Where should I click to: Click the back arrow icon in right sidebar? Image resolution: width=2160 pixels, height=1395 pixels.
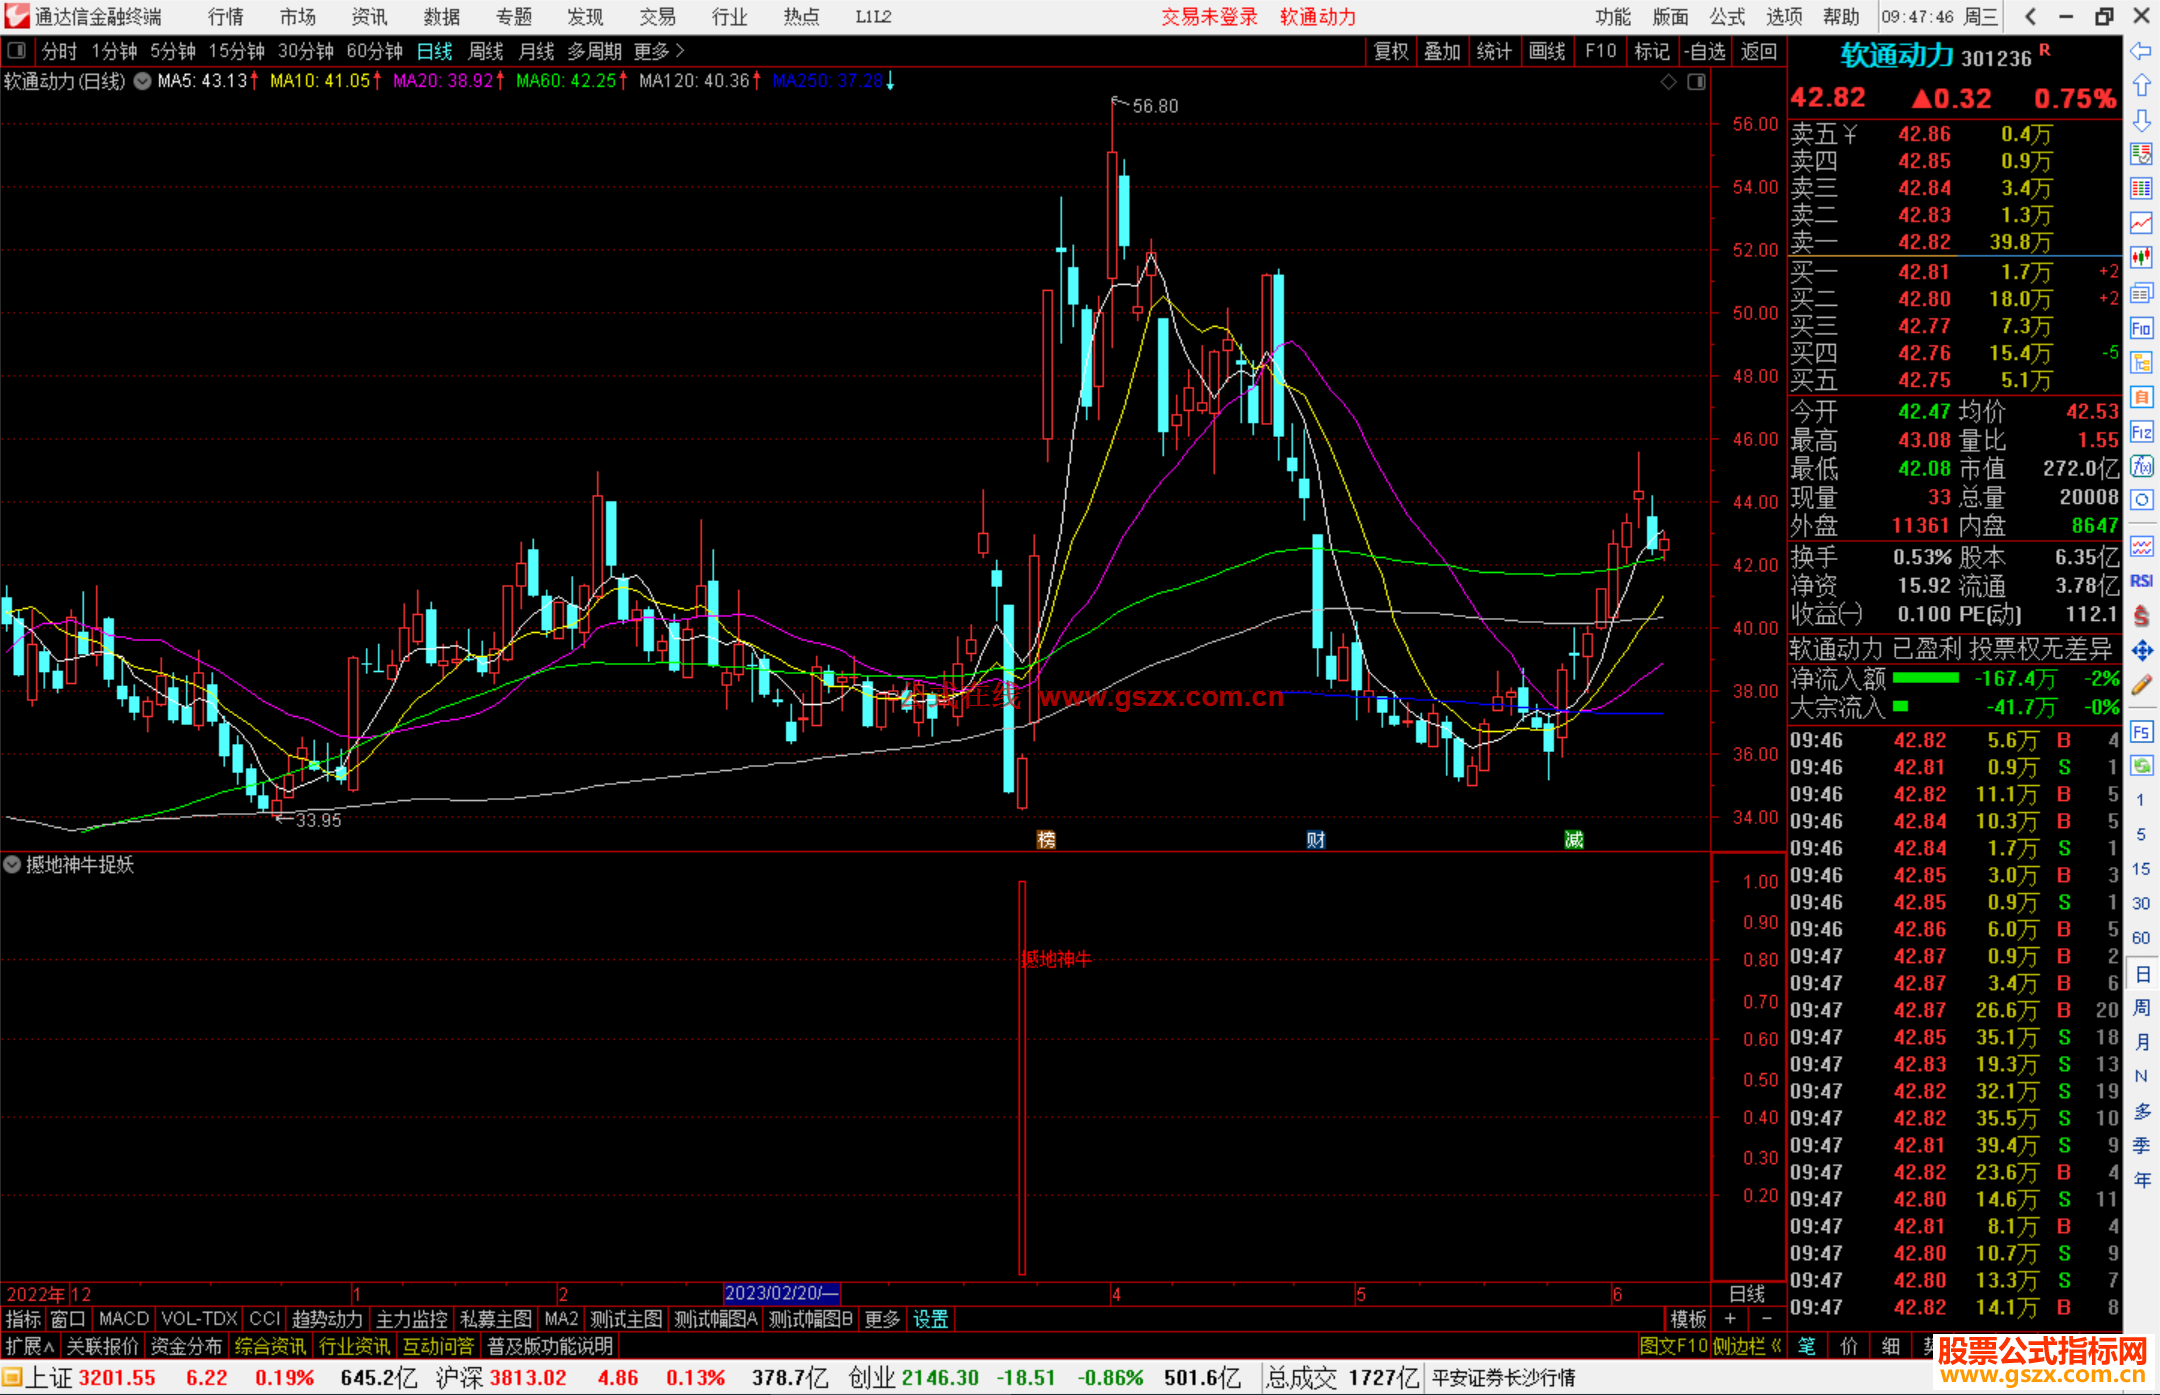2141,51
